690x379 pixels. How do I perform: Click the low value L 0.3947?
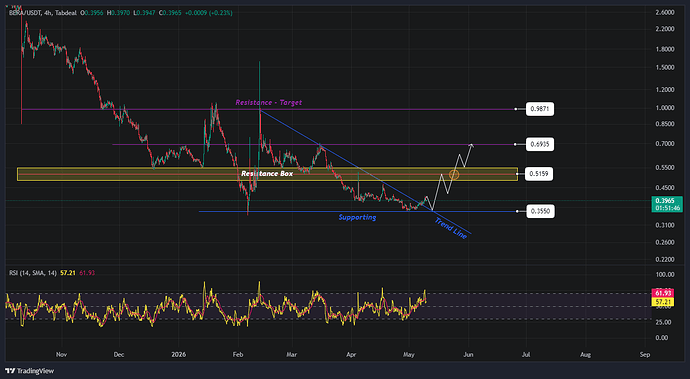pyautogui.click(x=143, y=13)
